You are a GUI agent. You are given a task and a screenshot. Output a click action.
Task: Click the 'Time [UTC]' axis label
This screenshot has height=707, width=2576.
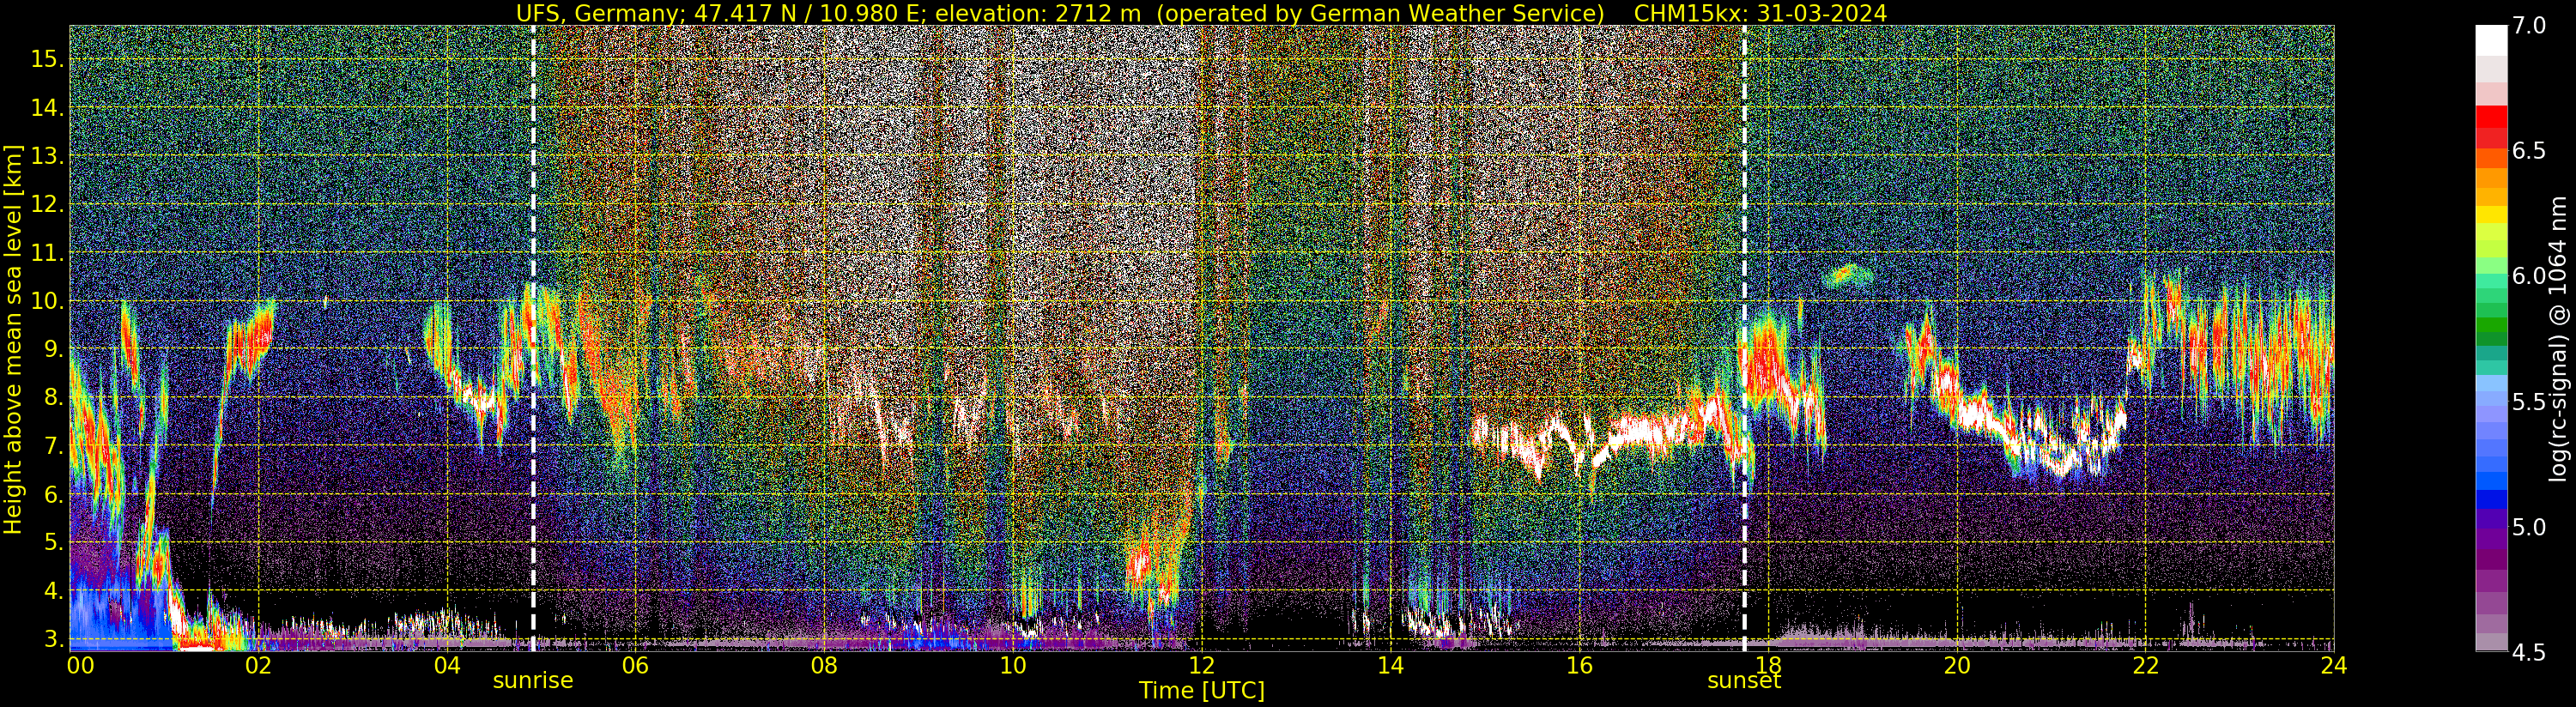click(1202, 691)
